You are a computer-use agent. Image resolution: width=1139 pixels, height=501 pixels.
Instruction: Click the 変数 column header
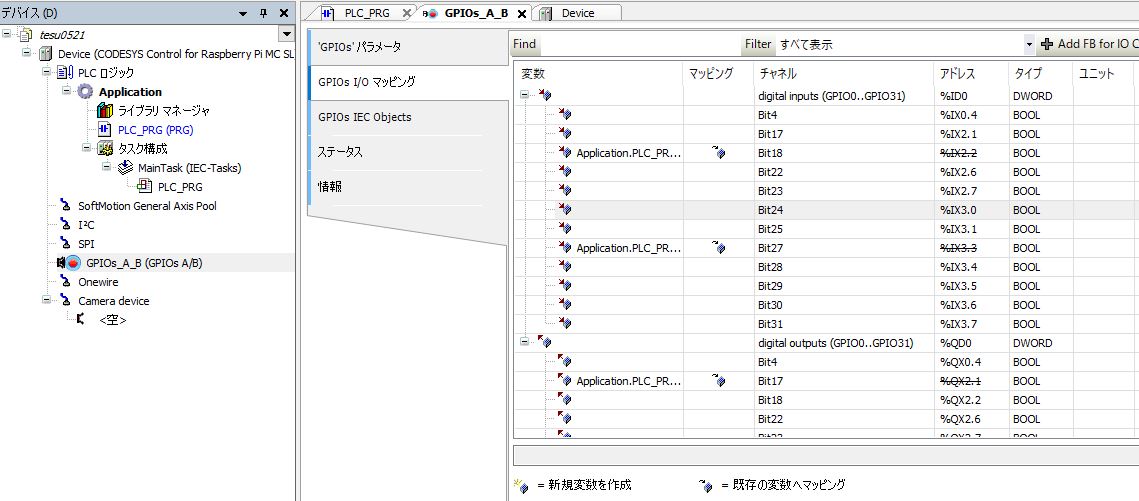[599, 73]
